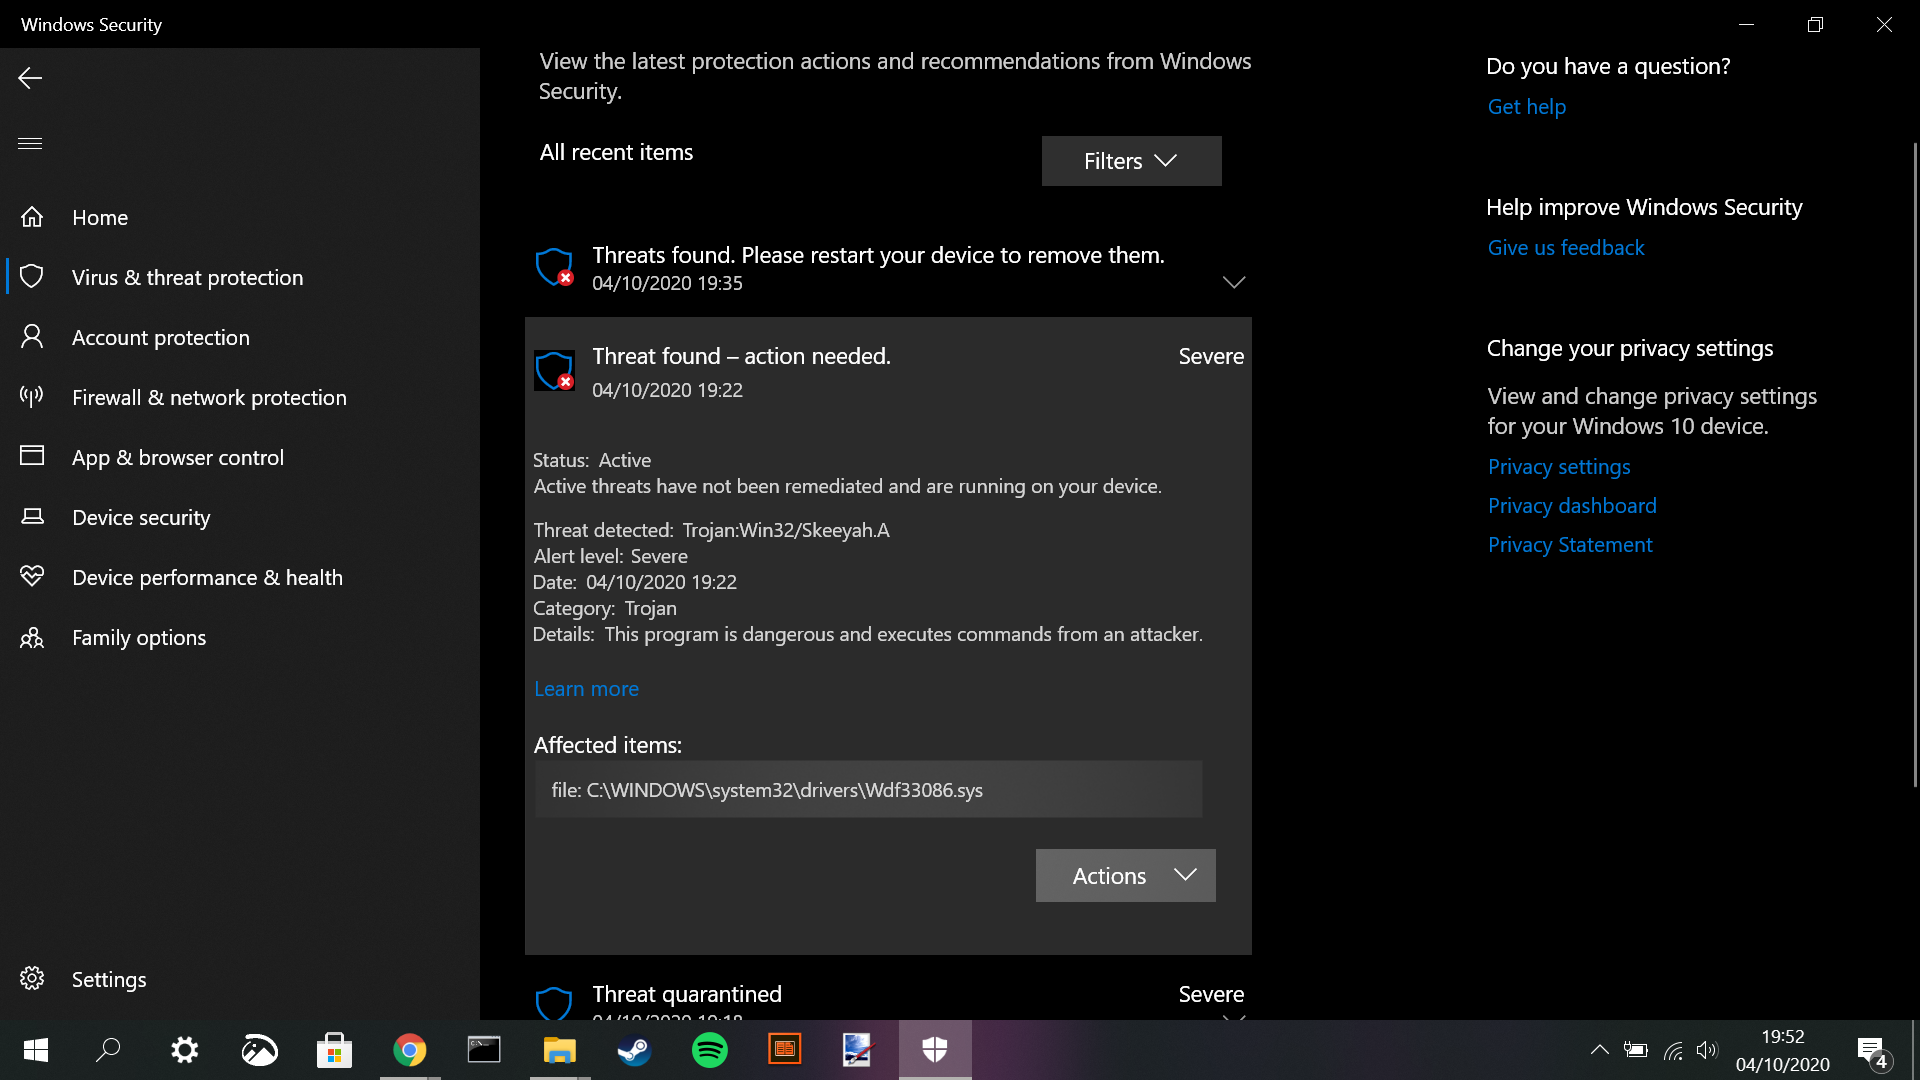Viewport: 1920px width, 1080px height.
Task: Show hidden system tray icons
Action: pos(1599,1050)
